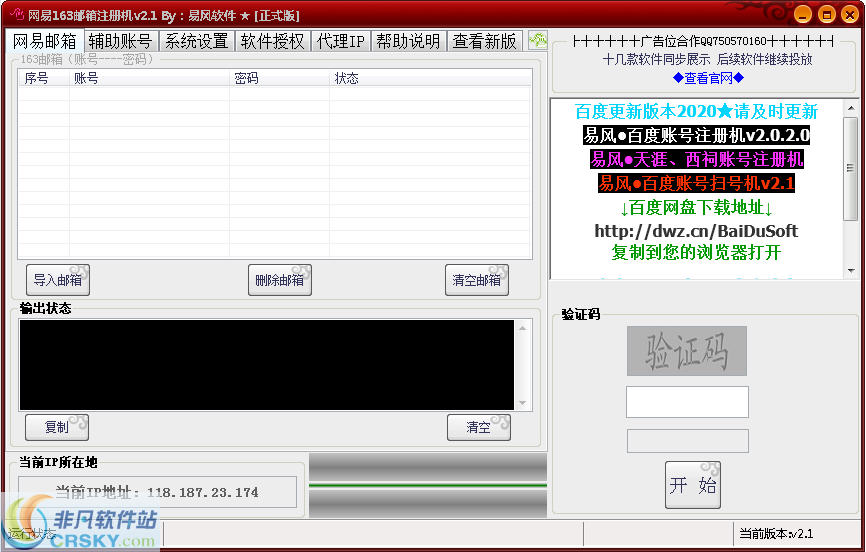Image resolution: width=866 pixels, height=552 pixels.
Task: Select the 查看新版 tab
Action: tap(484, 41)
